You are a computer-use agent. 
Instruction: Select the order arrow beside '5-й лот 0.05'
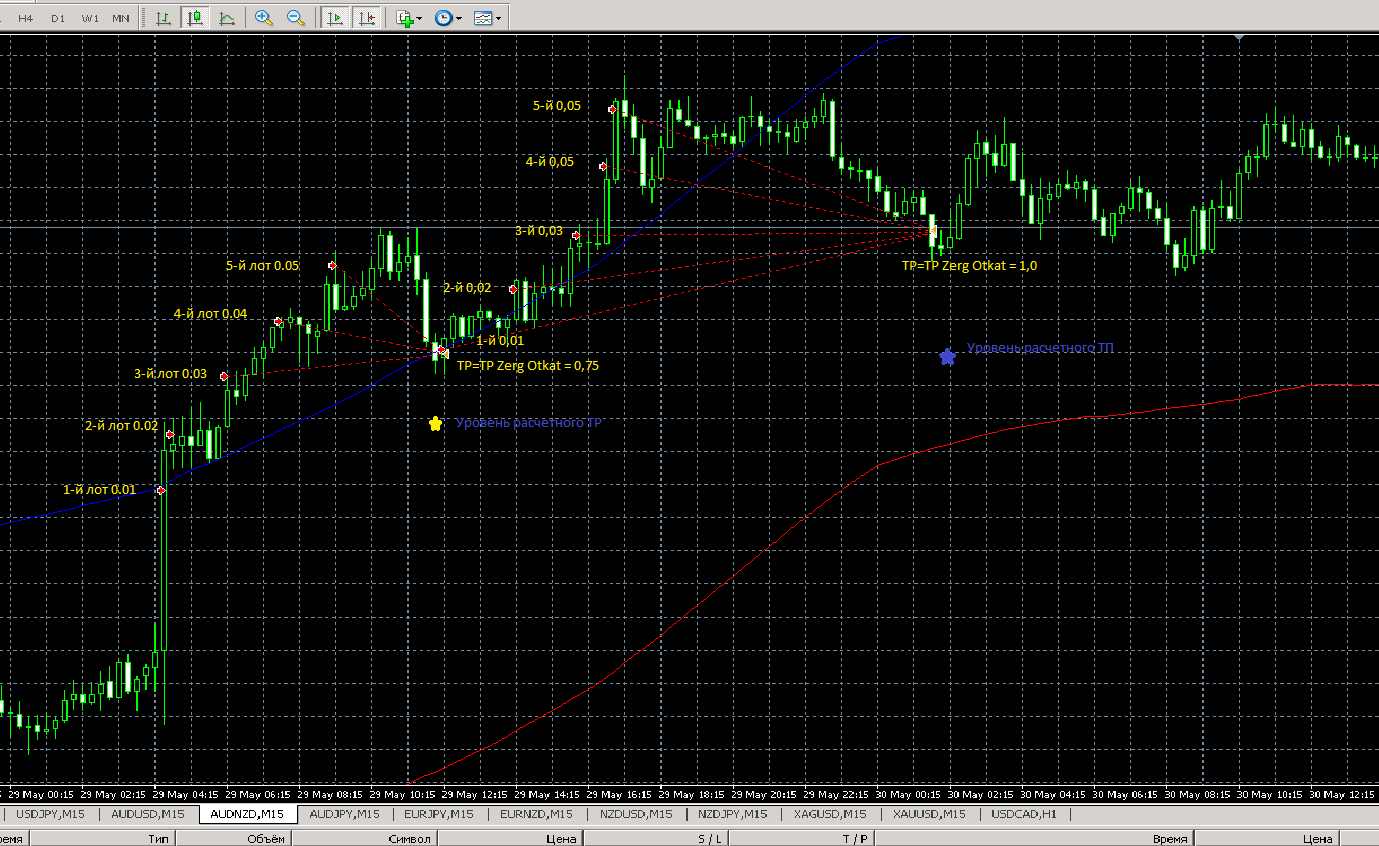(332, 266)
